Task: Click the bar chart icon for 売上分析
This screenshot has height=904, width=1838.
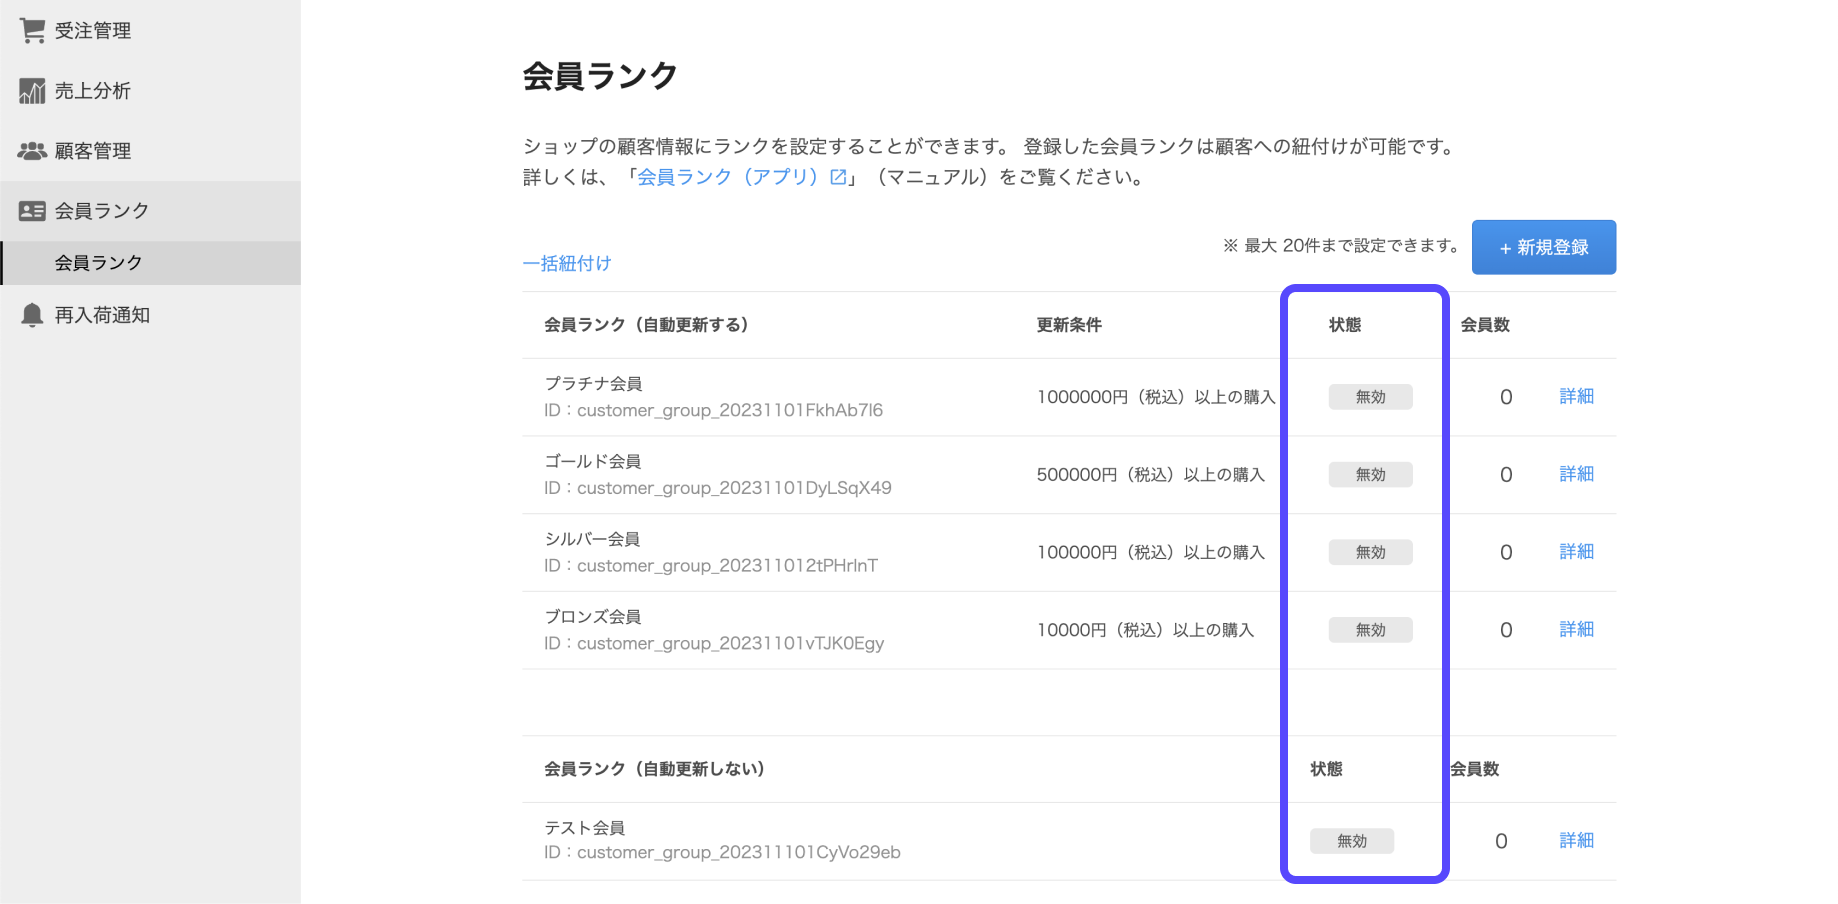Action: (32, 91)
